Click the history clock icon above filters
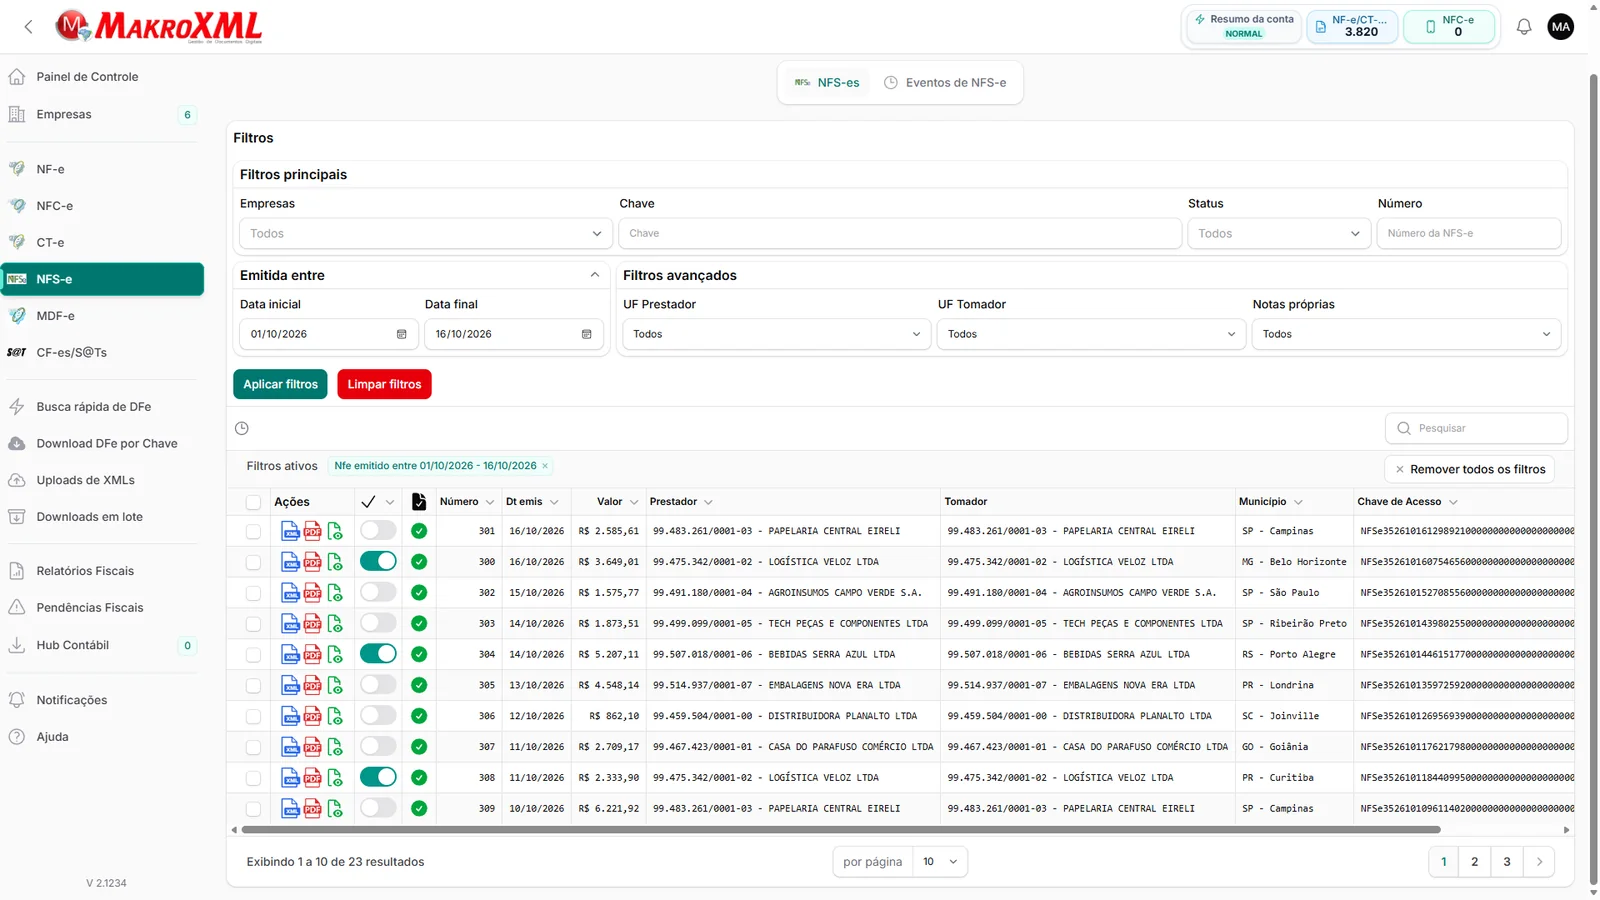1600x900 pixels. [x=242, y=428]
